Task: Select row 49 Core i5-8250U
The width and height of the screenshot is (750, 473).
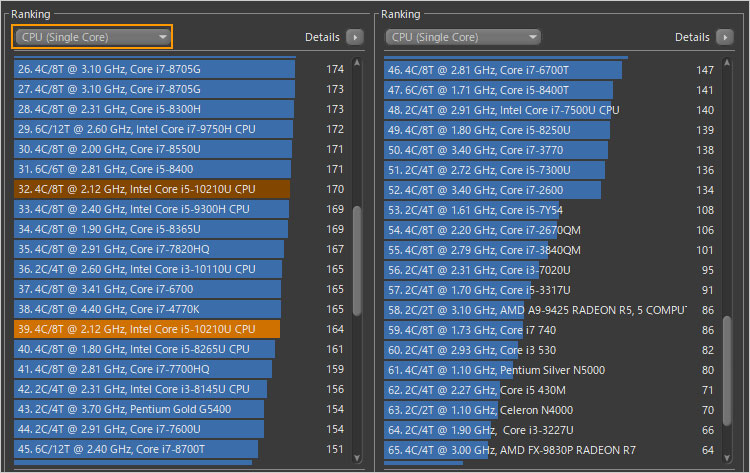Action: coord(549,130)
